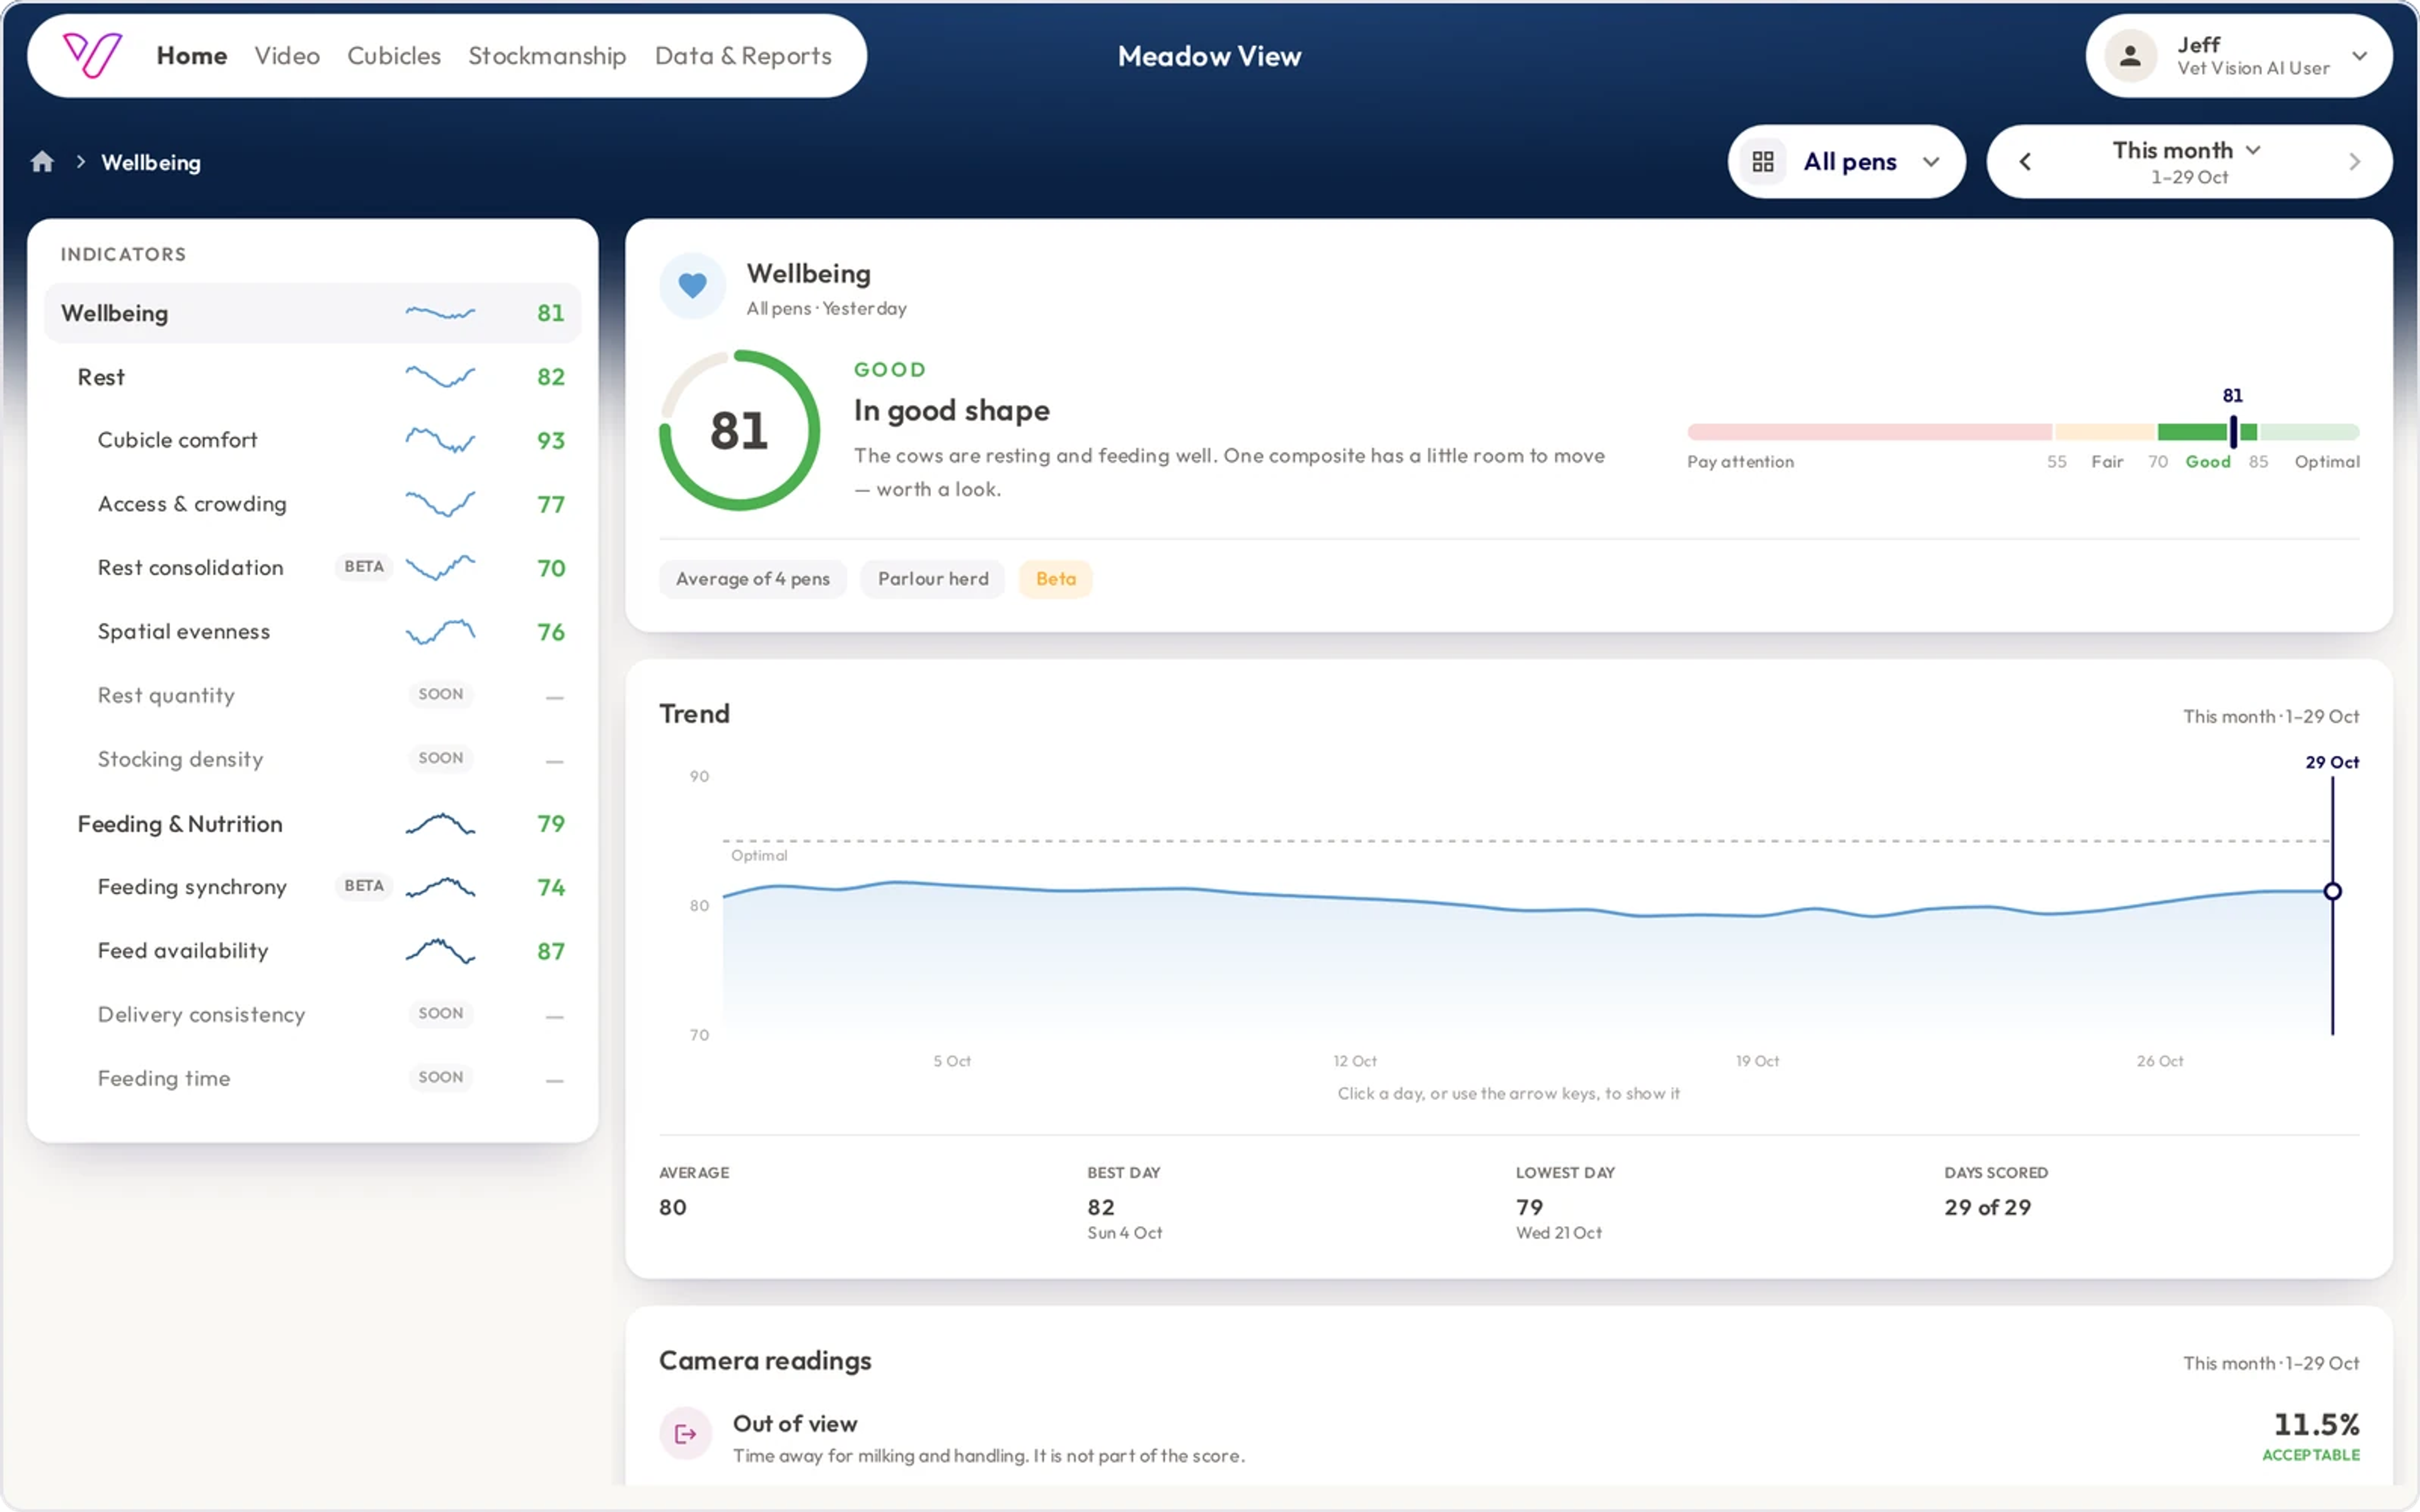Open the Stockmanship tab

(x=547, y=56)
